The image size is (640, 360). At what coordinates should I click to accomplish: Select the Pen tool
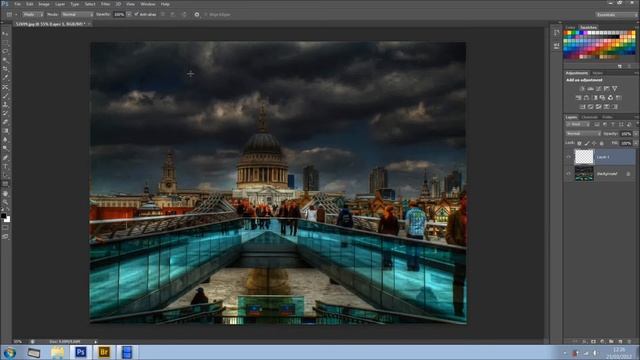pos(5,158)
